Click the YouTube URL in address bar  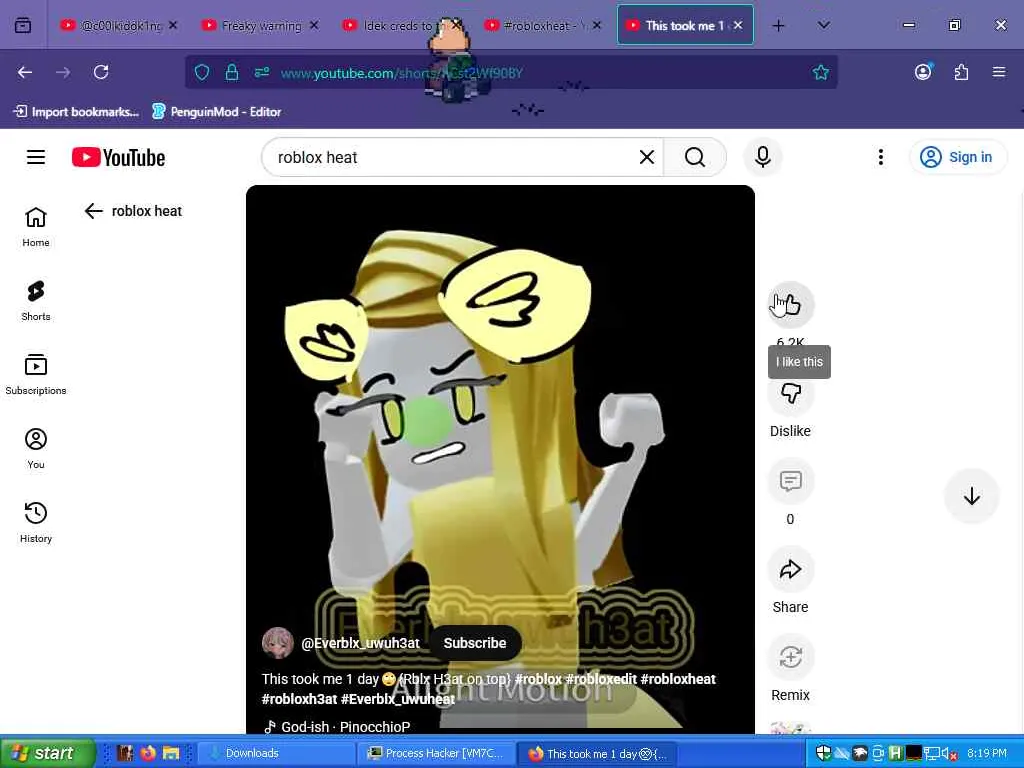tap(402, 73)
